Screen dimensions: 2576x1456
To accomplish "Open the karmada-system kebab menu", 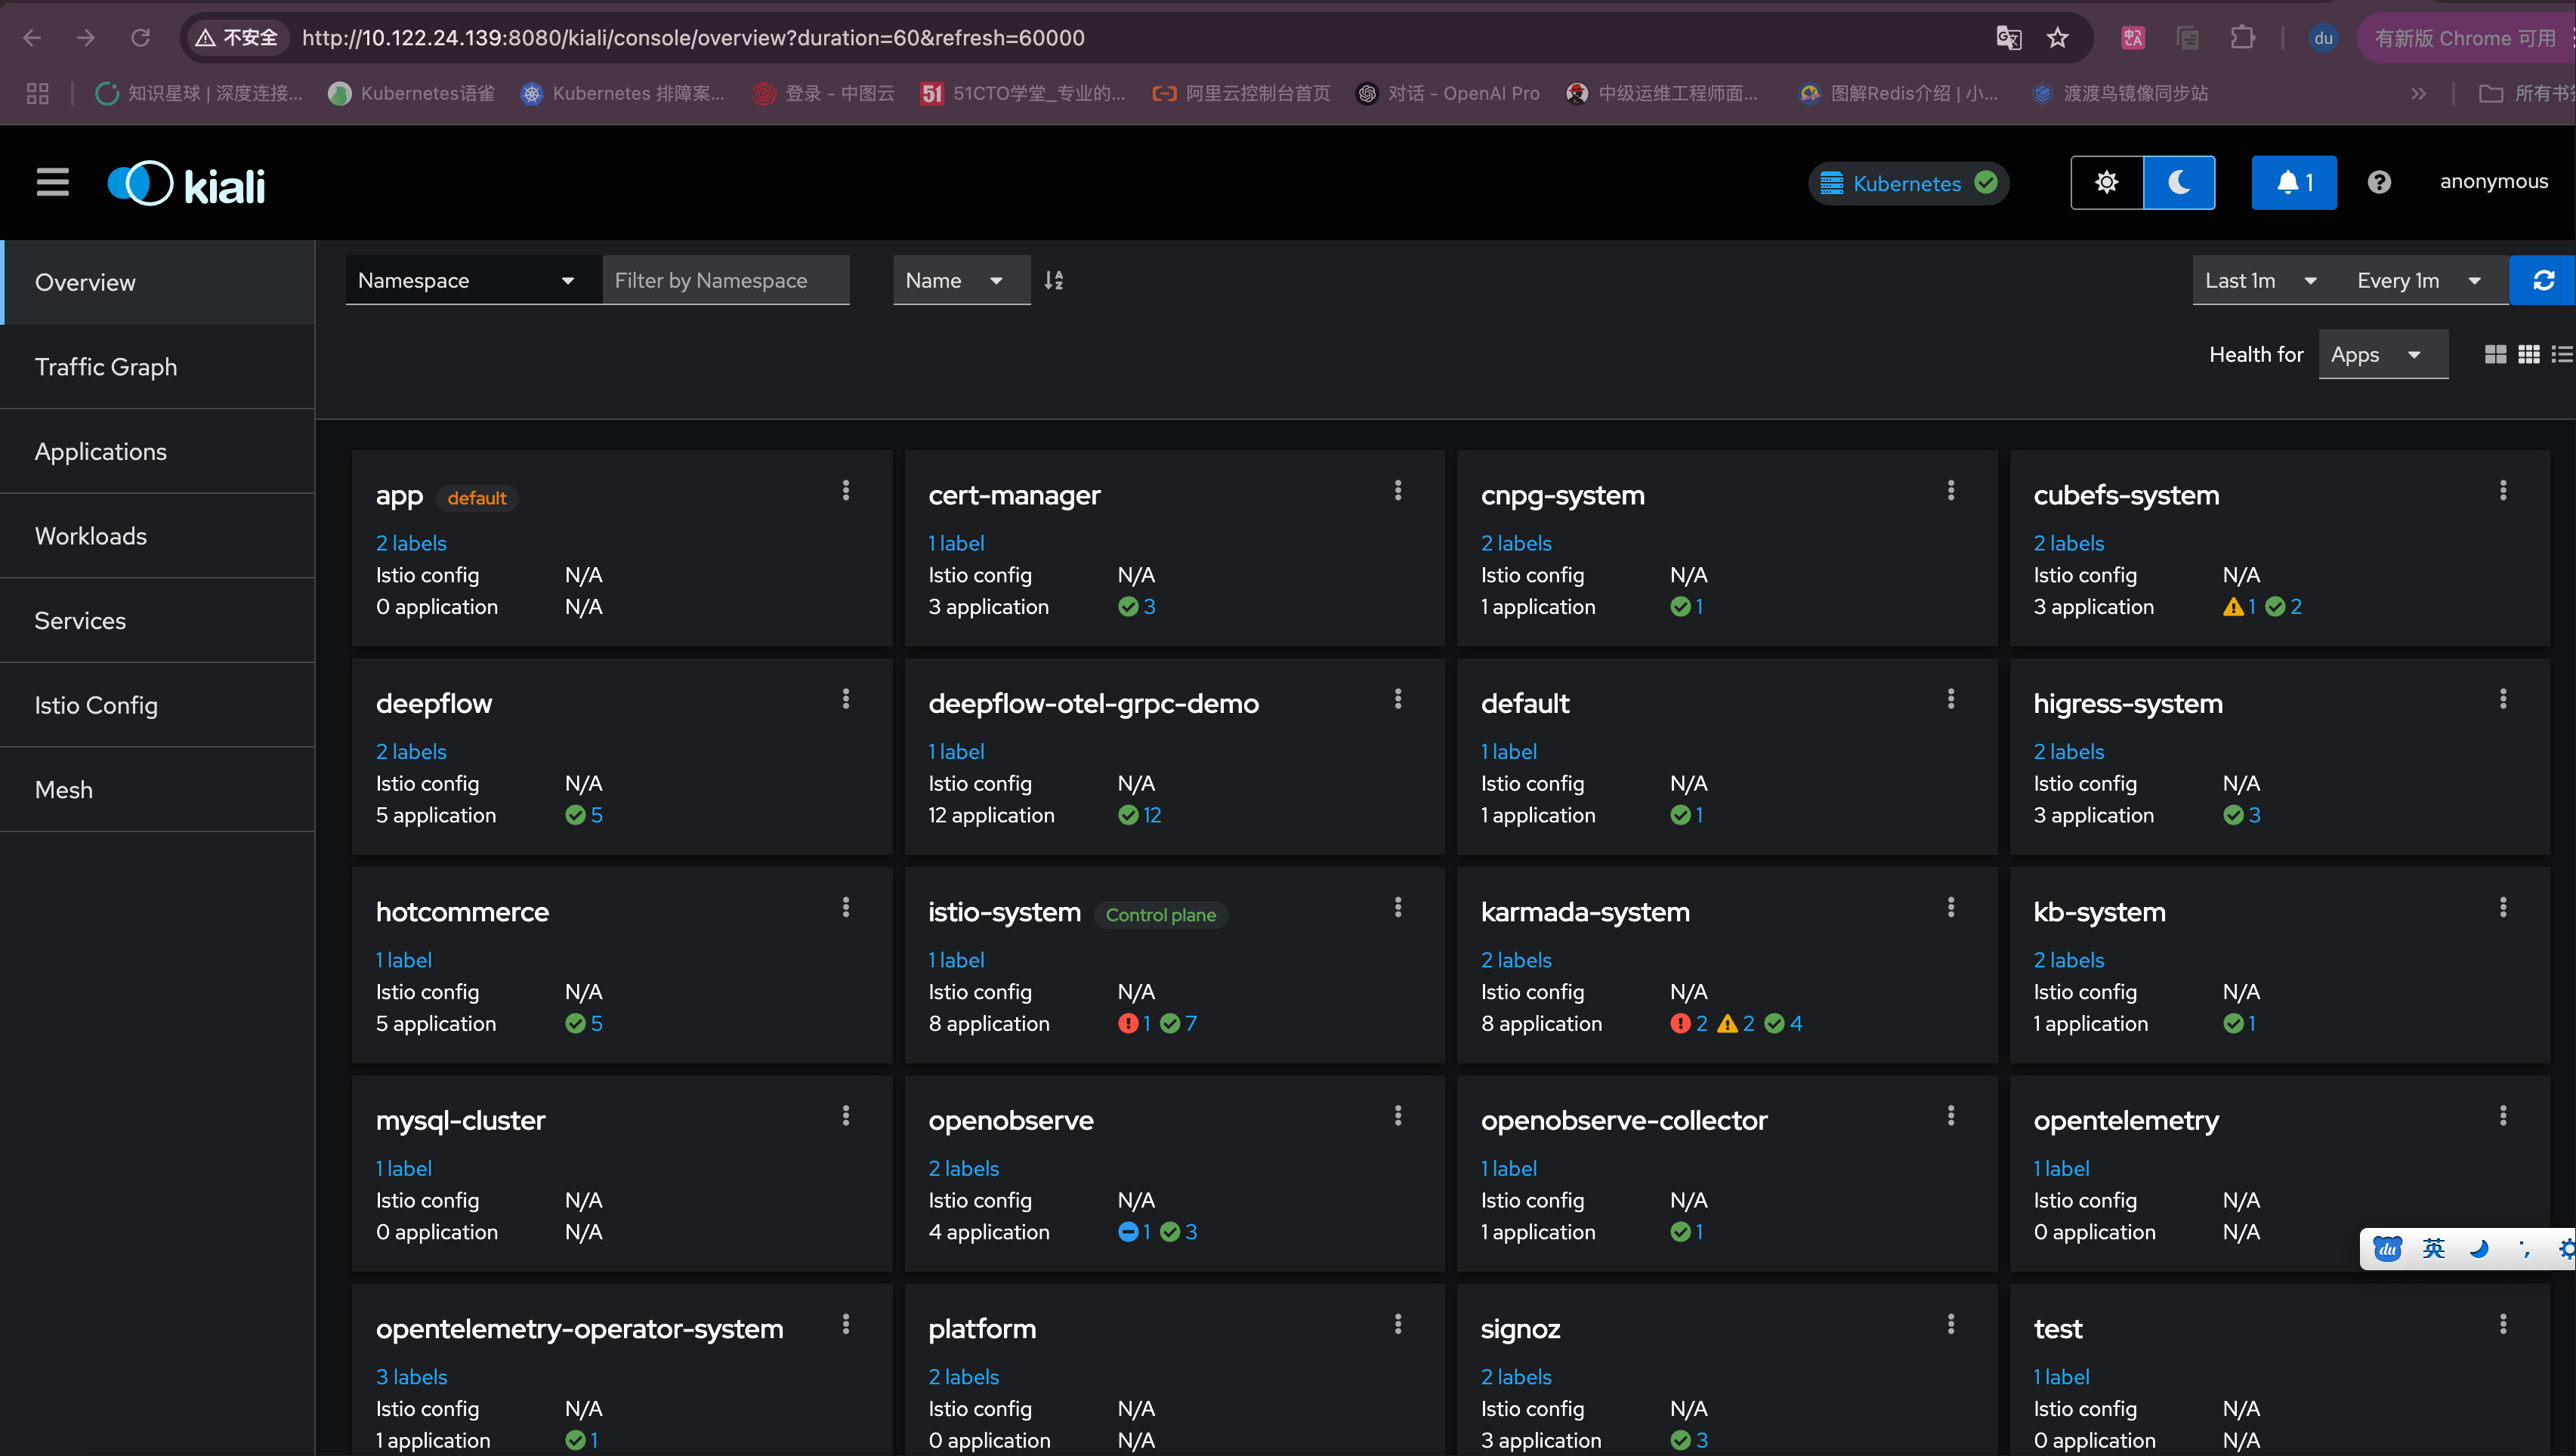I will [1951, 907].
